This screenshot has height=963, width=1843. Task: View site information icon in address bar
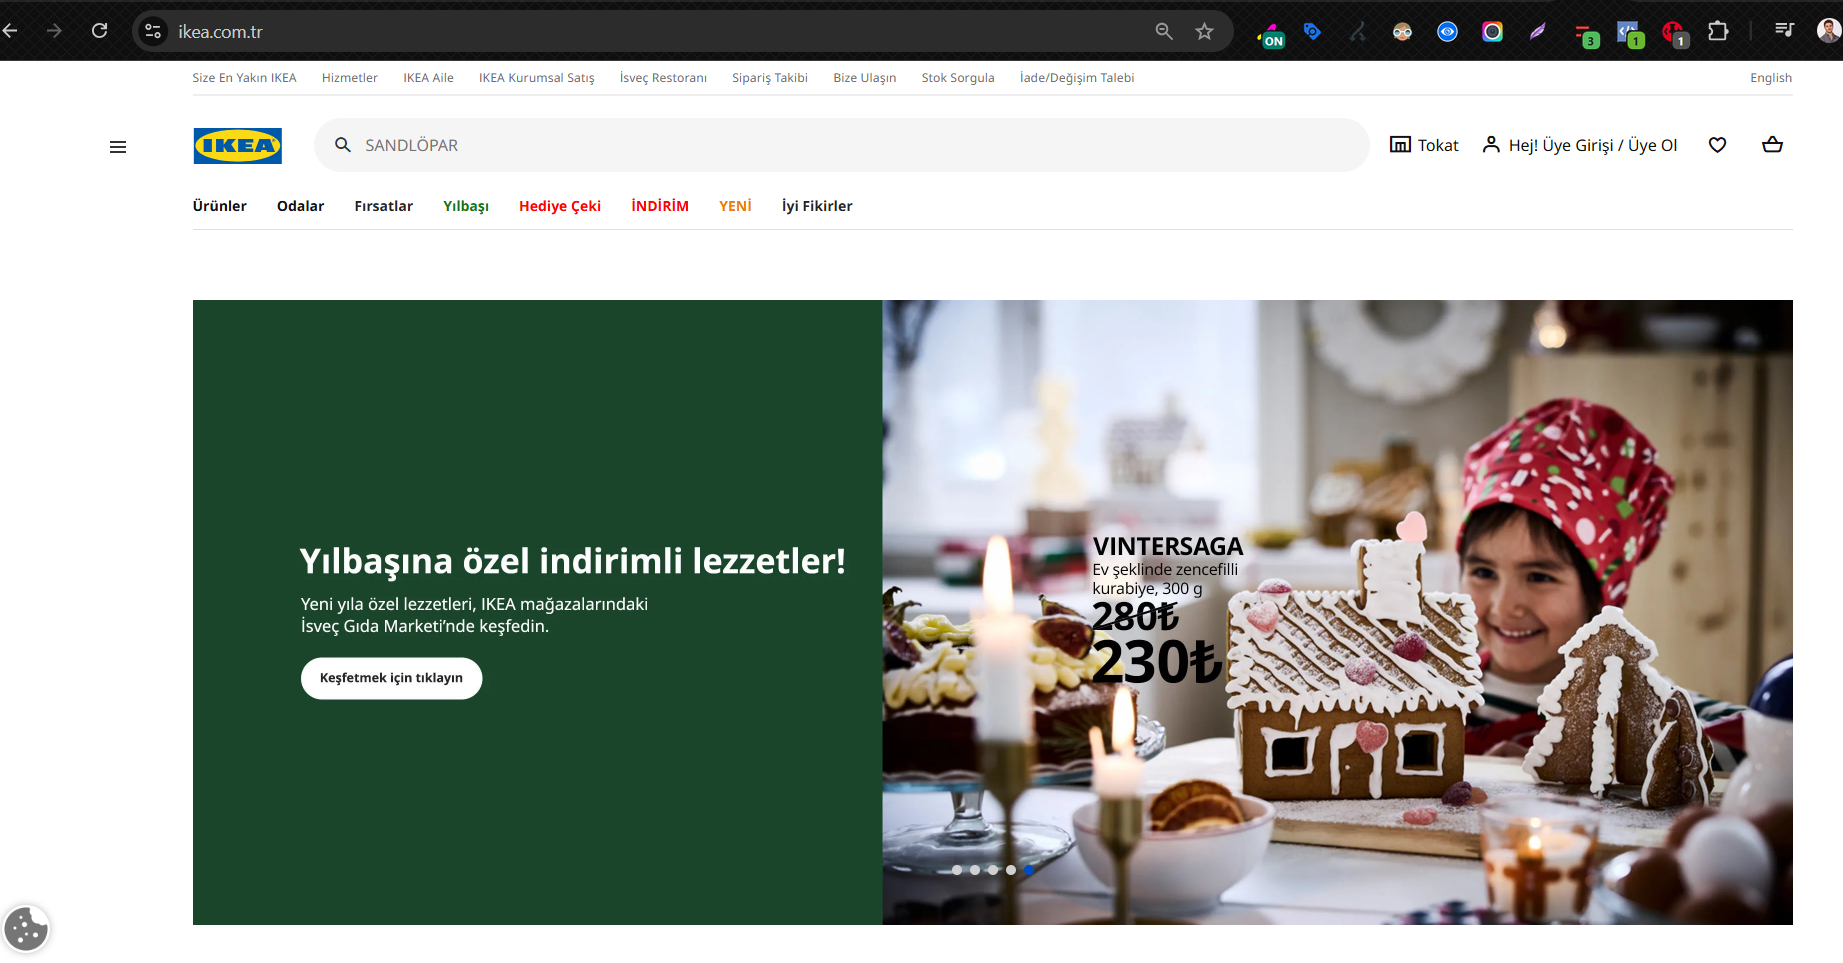pyautogui.click(x=153, y=31)
